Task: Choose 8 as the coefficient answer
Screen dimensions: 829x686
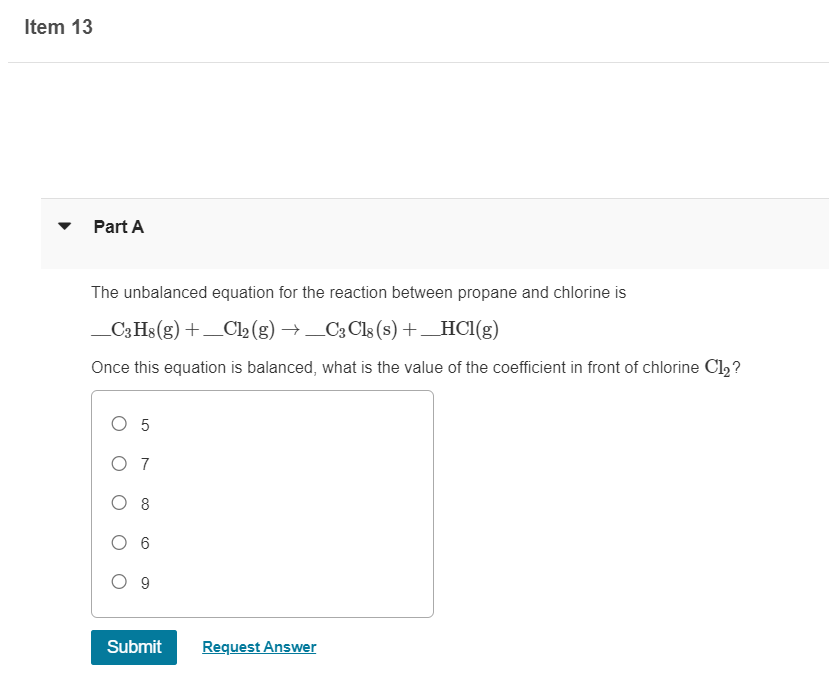Action: tap(119, 502)
